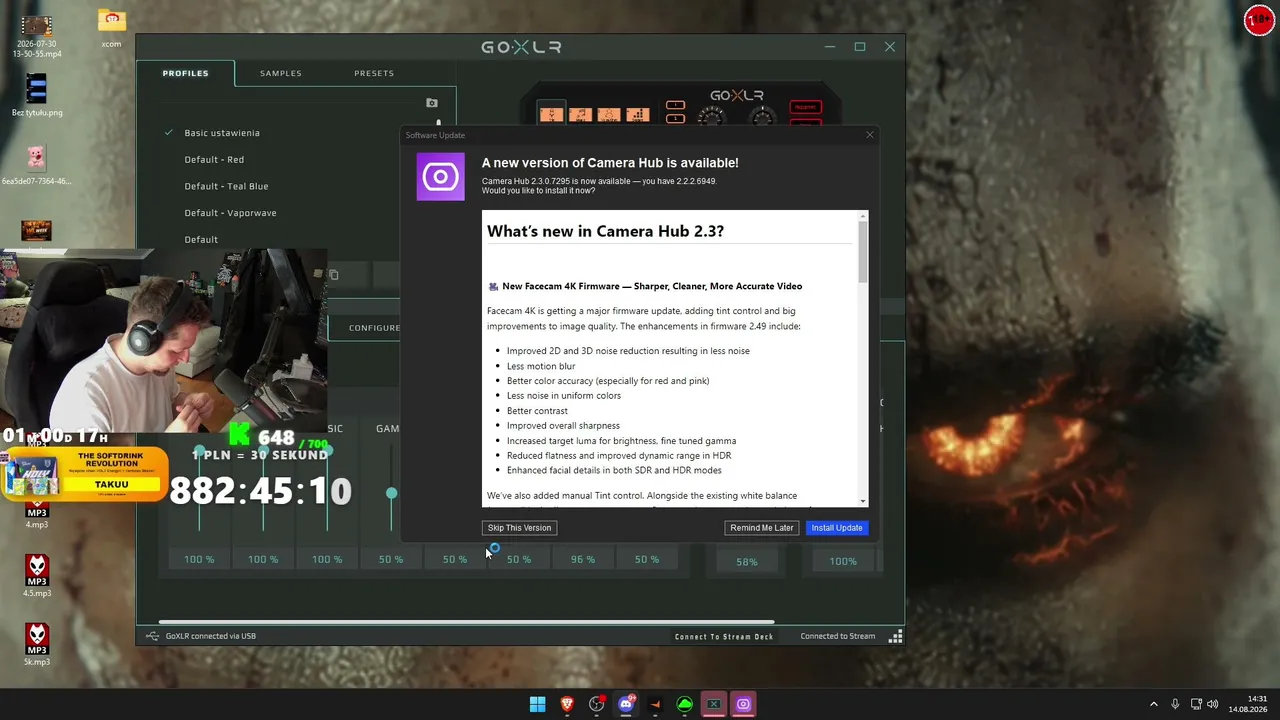
Task: Open the Windows Start menu
Action: point(537,704)
